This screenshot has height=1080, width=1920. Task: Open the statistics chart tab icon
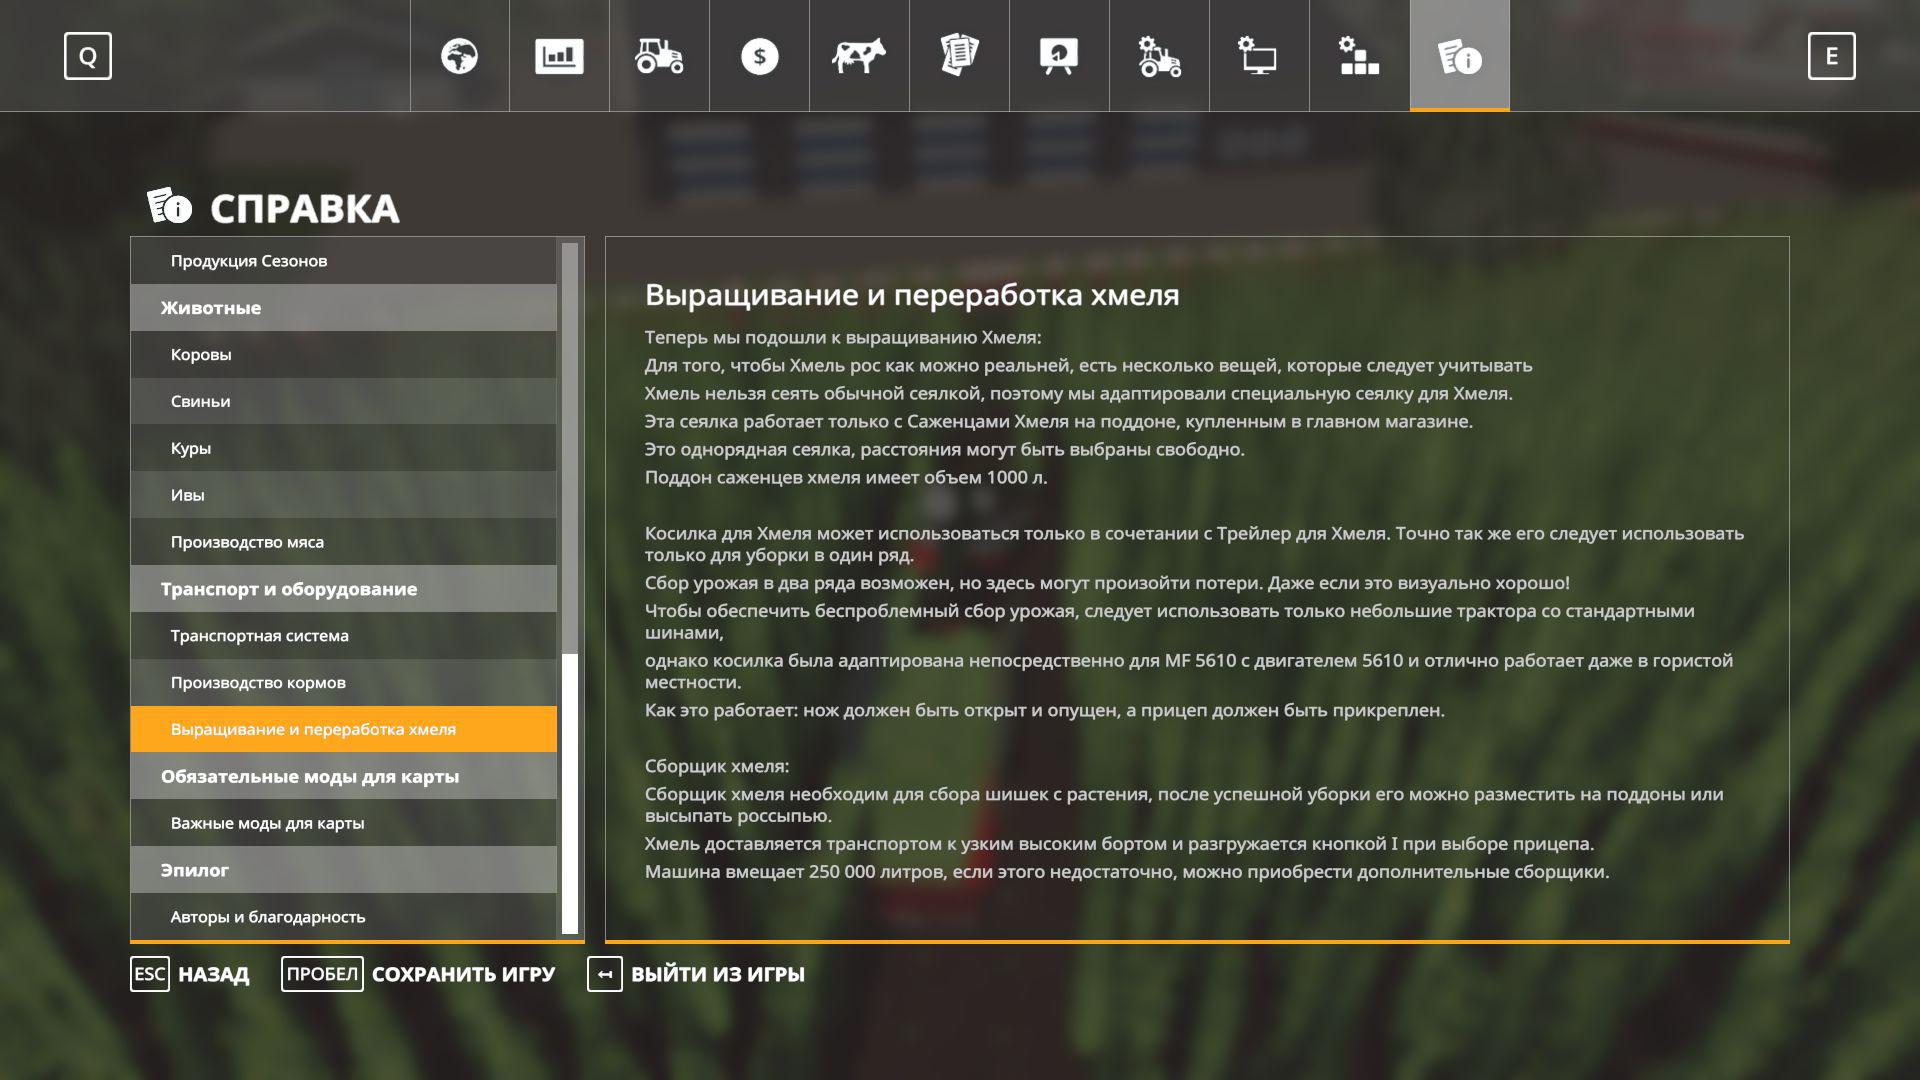pos(559,56)
